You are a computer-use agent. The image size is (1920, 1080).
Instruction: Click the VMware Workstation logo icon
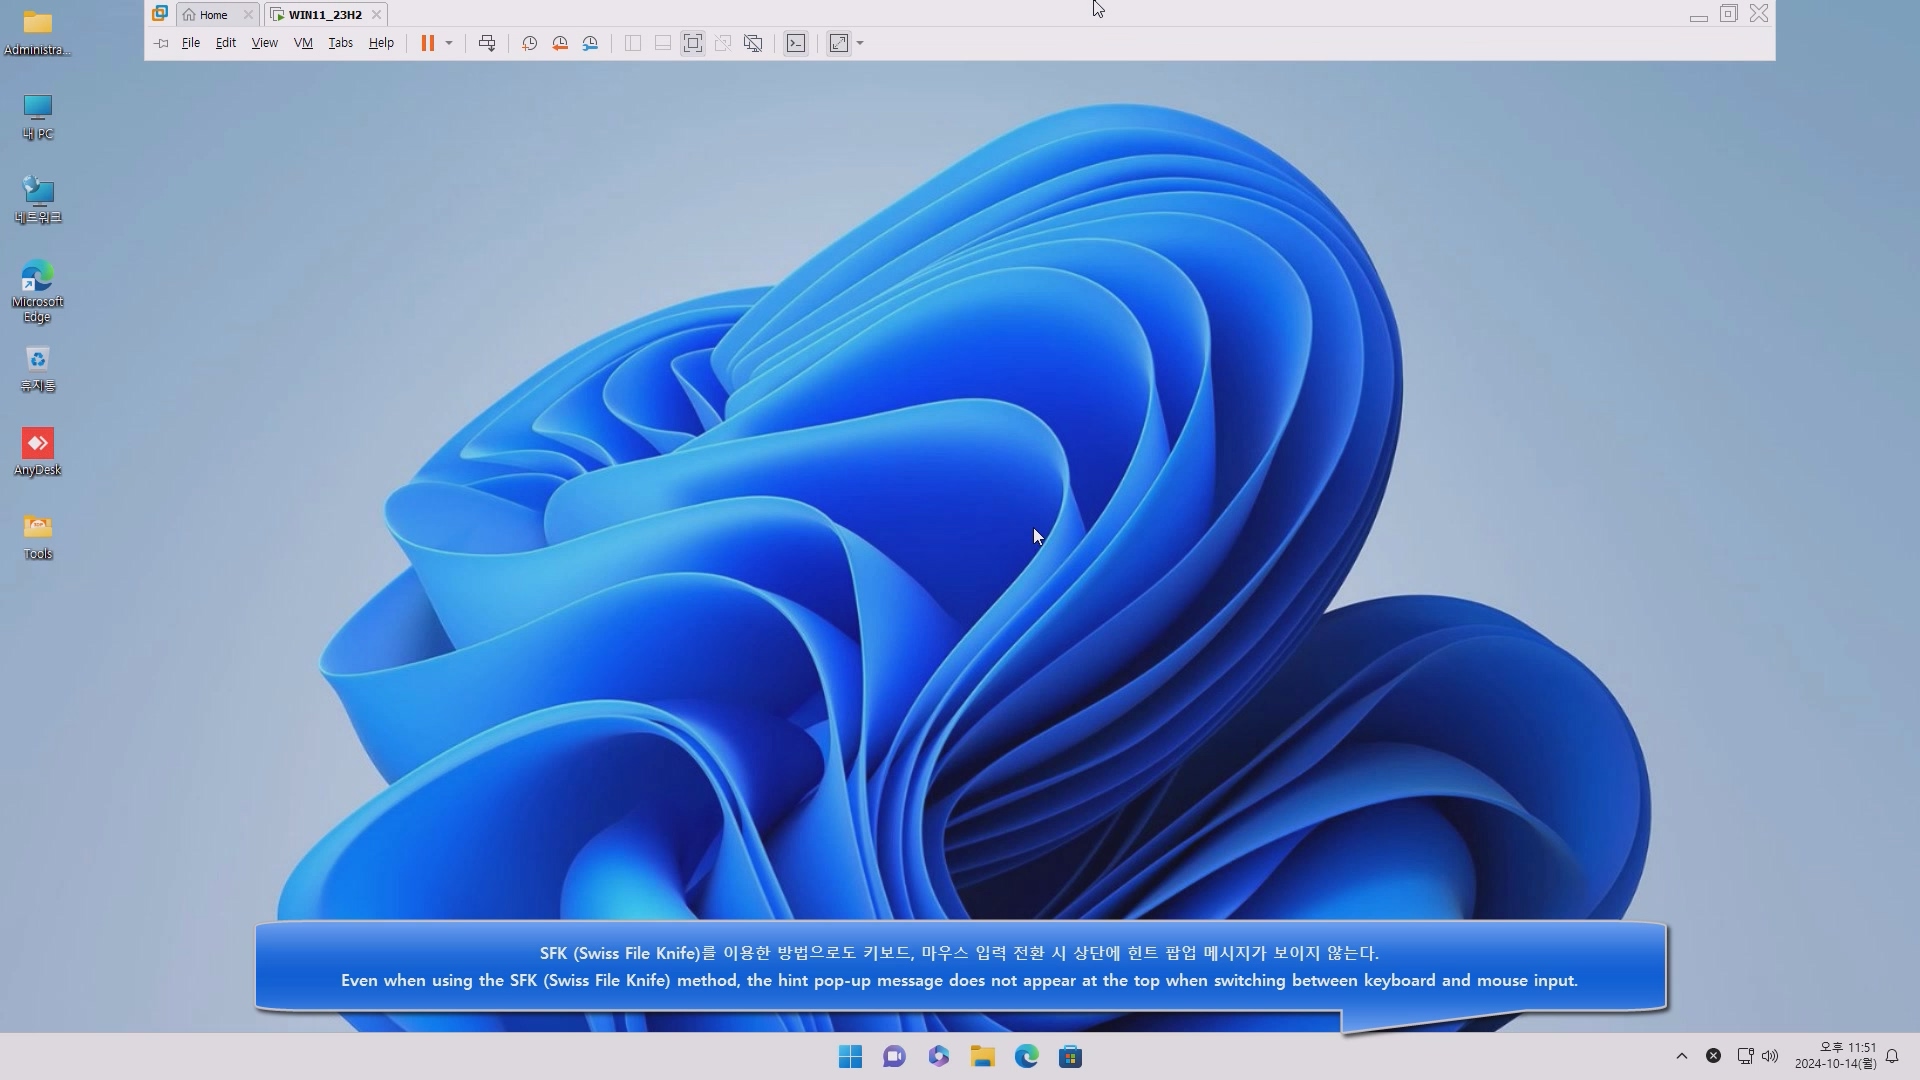coord(160,14)
